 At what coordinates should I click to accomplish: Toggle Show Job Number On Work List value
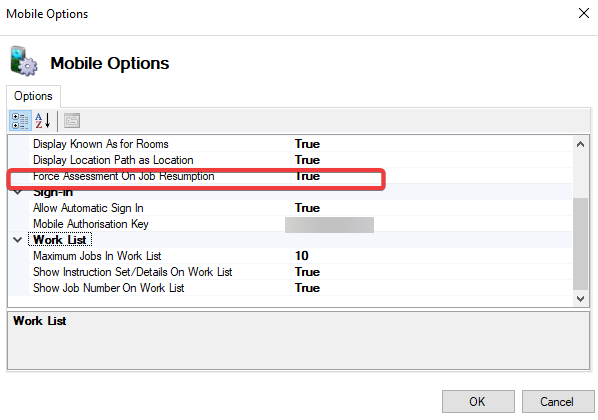tap(431, 288)
